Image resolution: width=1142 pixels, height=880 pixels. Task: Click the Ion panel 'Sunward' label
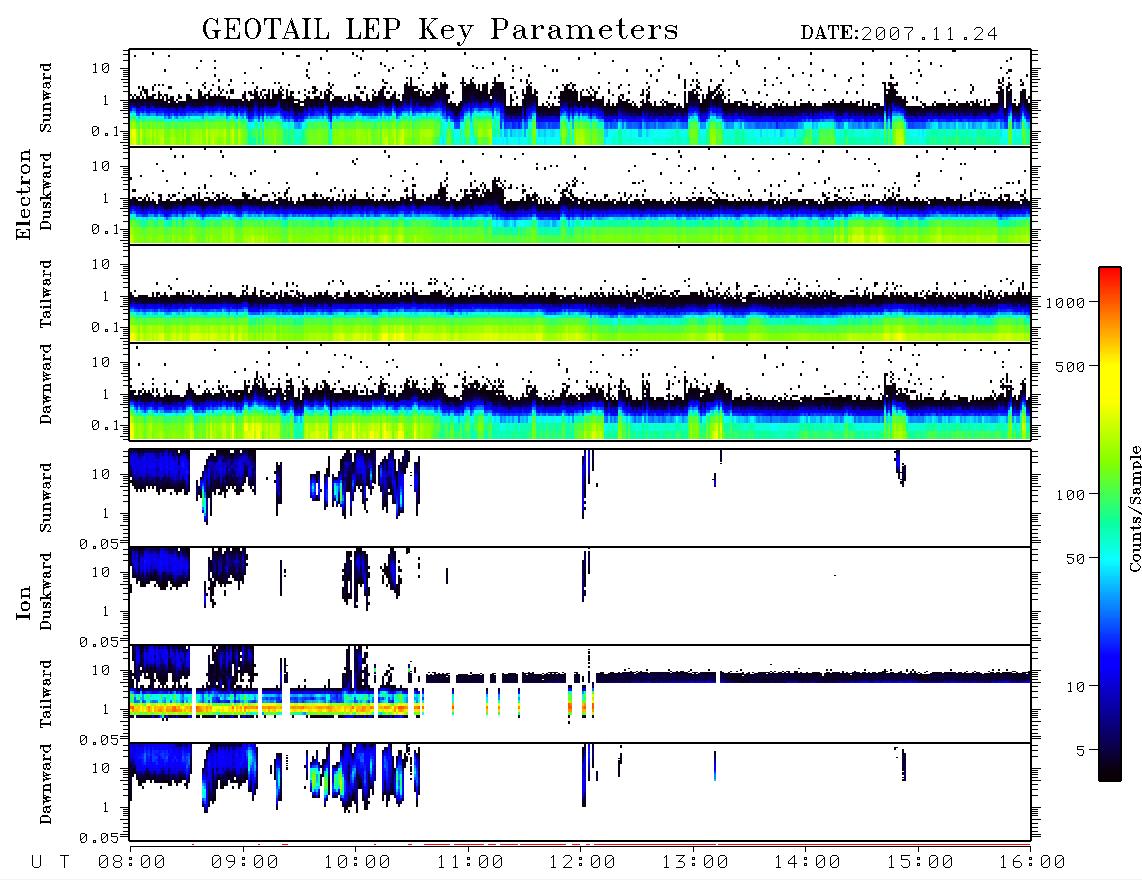[x=46, y=498]
